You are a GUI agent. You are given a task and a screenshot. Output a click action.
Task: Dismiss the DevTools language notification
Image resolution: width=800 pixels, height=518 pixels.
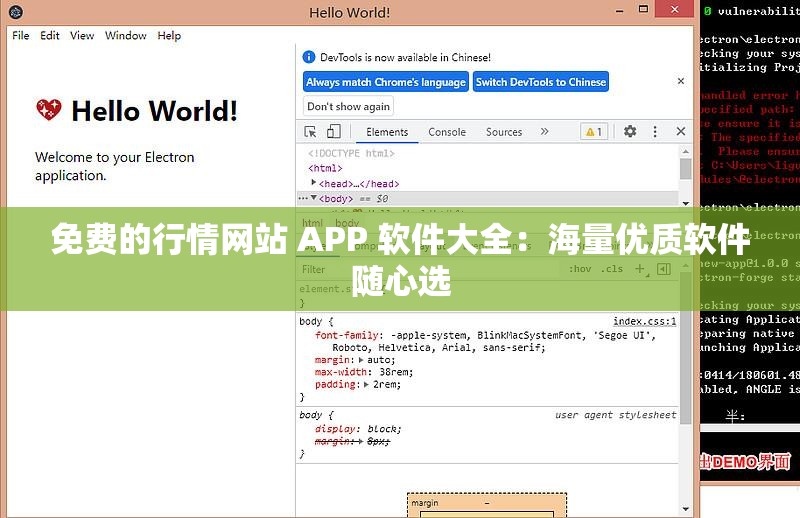pyautogui.click(x=681, y=81)
